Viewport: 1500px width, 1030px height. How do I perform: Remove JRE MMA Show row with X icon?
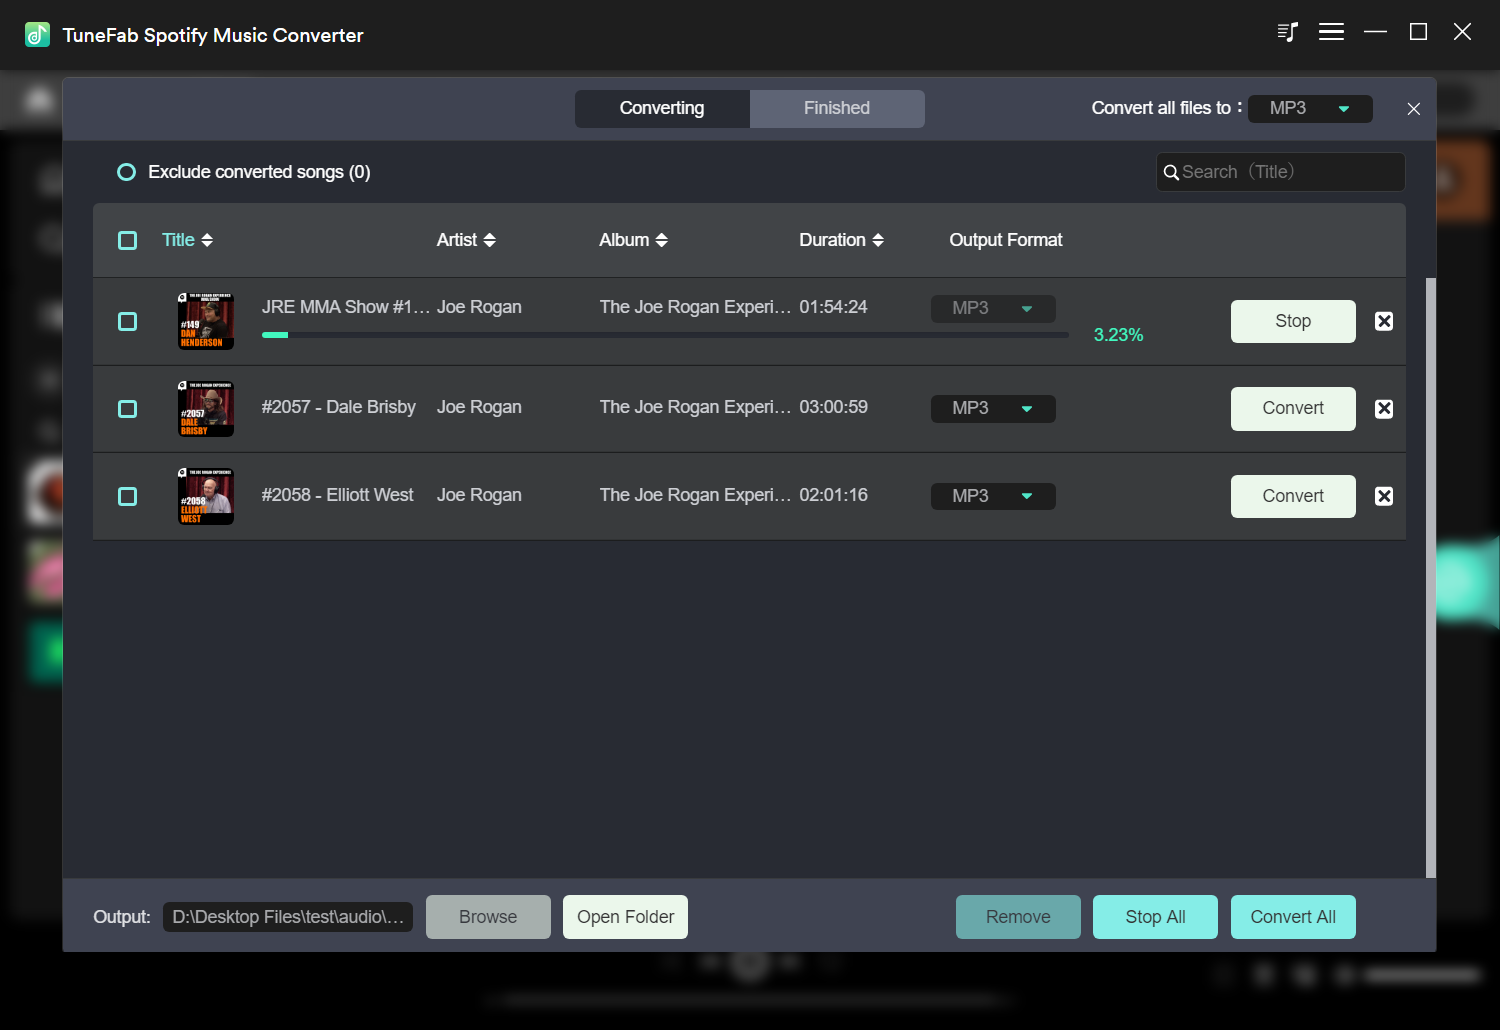click(x=1383, y=321)
